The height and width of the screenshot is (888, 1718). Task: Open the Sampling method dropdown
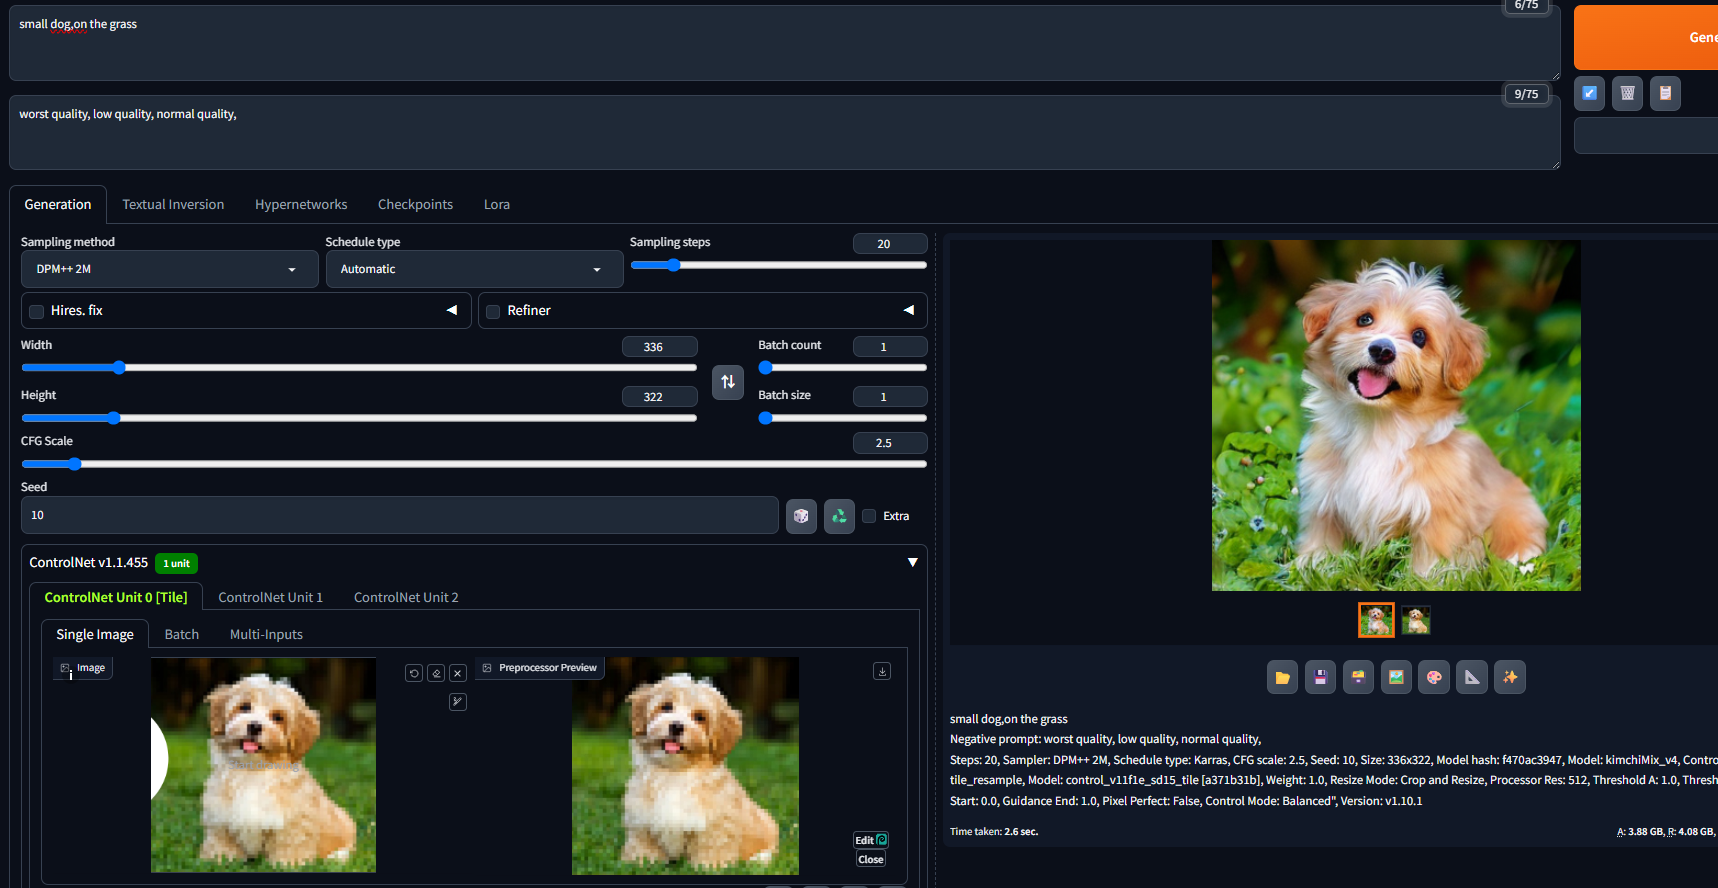click(x=170, y=269)
